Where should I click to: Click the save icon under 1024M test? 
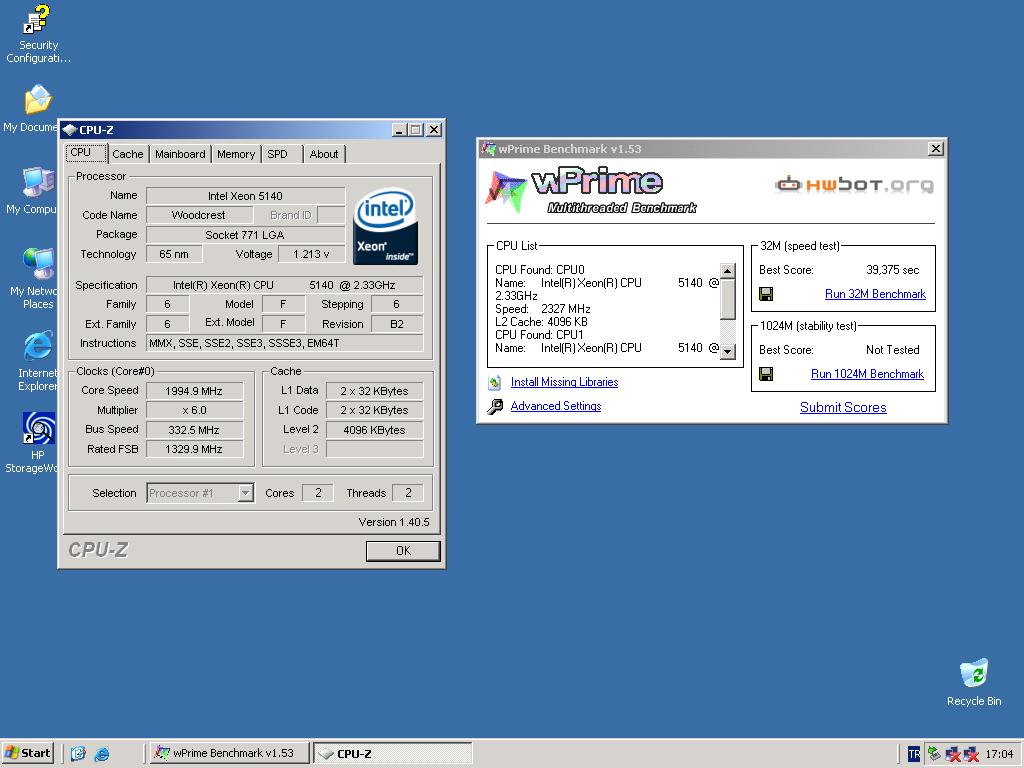point(766,374)
